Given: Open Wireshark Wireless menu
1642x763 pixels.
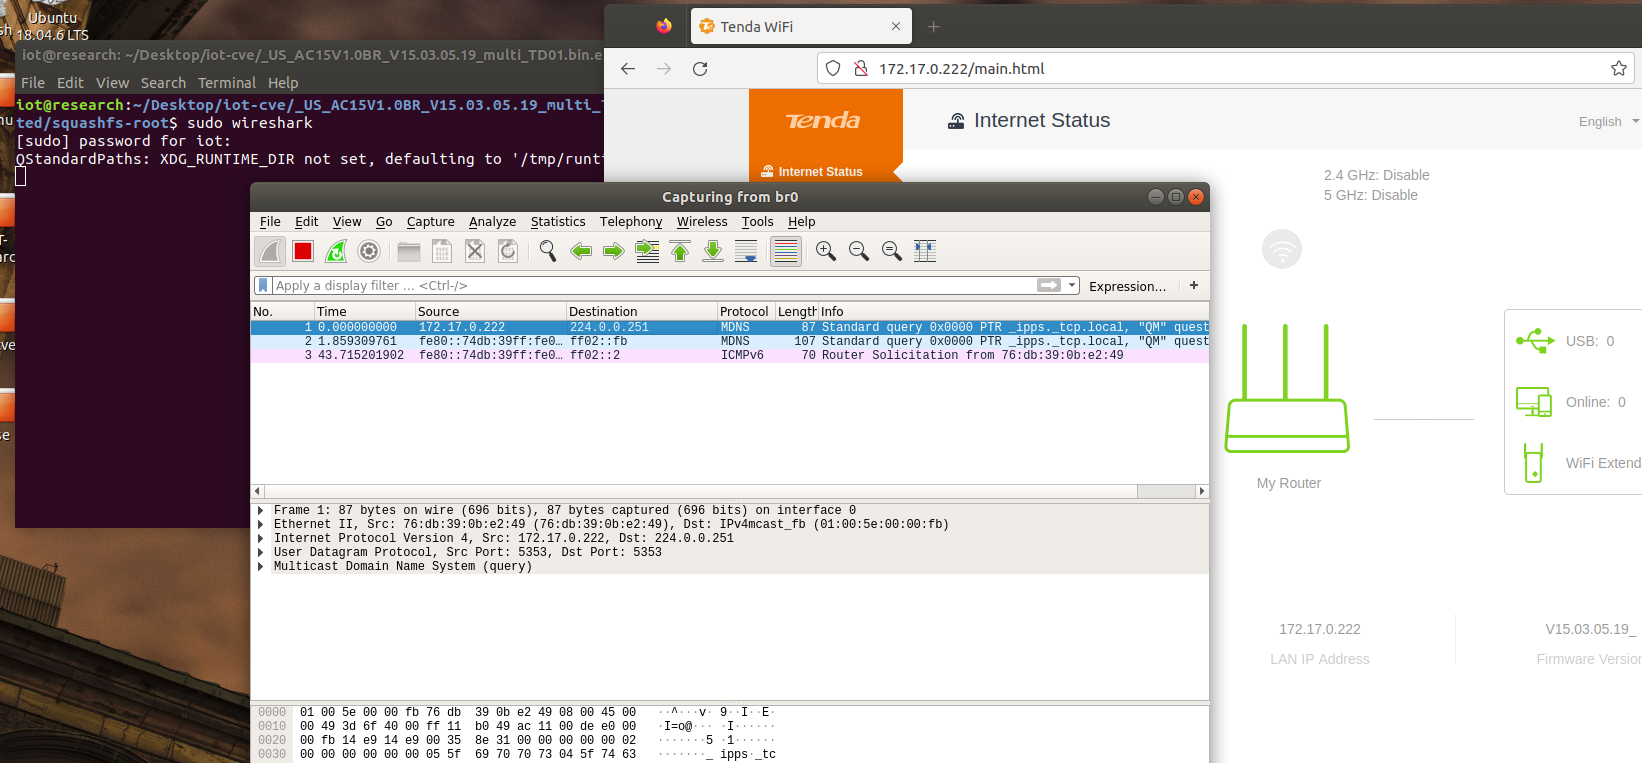Looking at the screenshot, I should pyautogui.click(x=702, y=222).
